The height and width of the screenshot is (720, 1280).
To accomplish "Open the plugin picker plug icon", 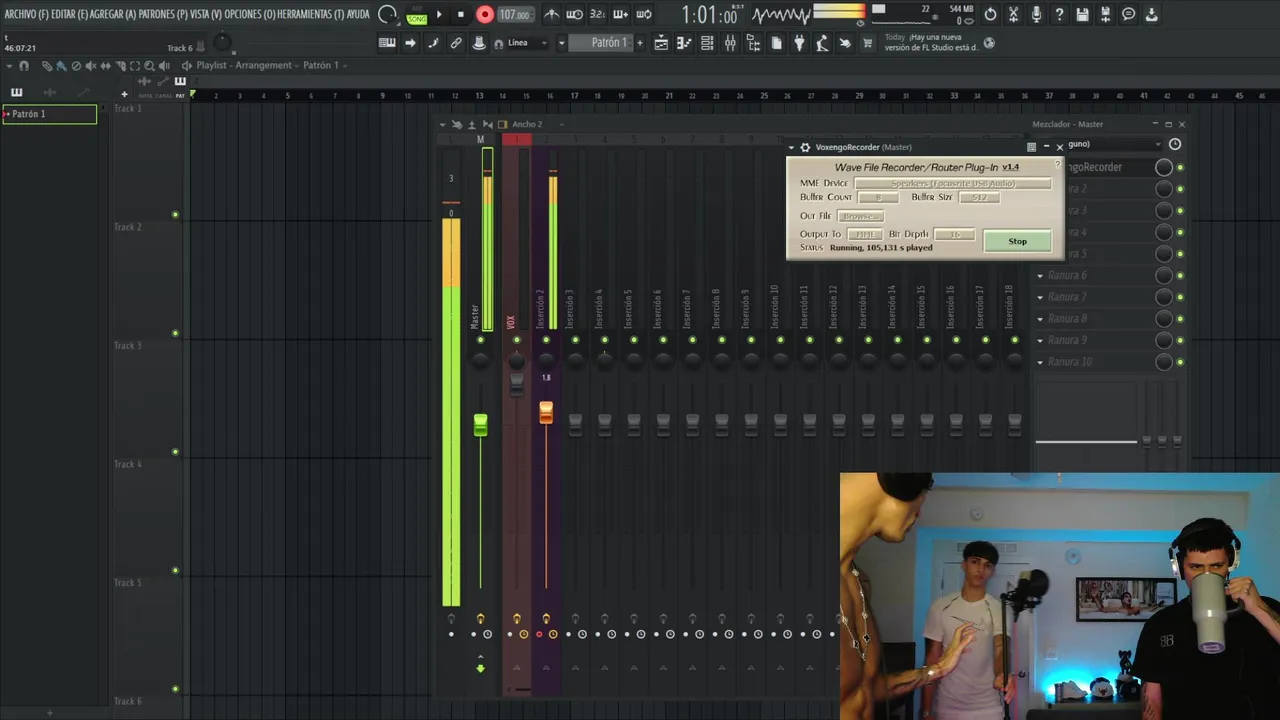I will tap(799, 43).
